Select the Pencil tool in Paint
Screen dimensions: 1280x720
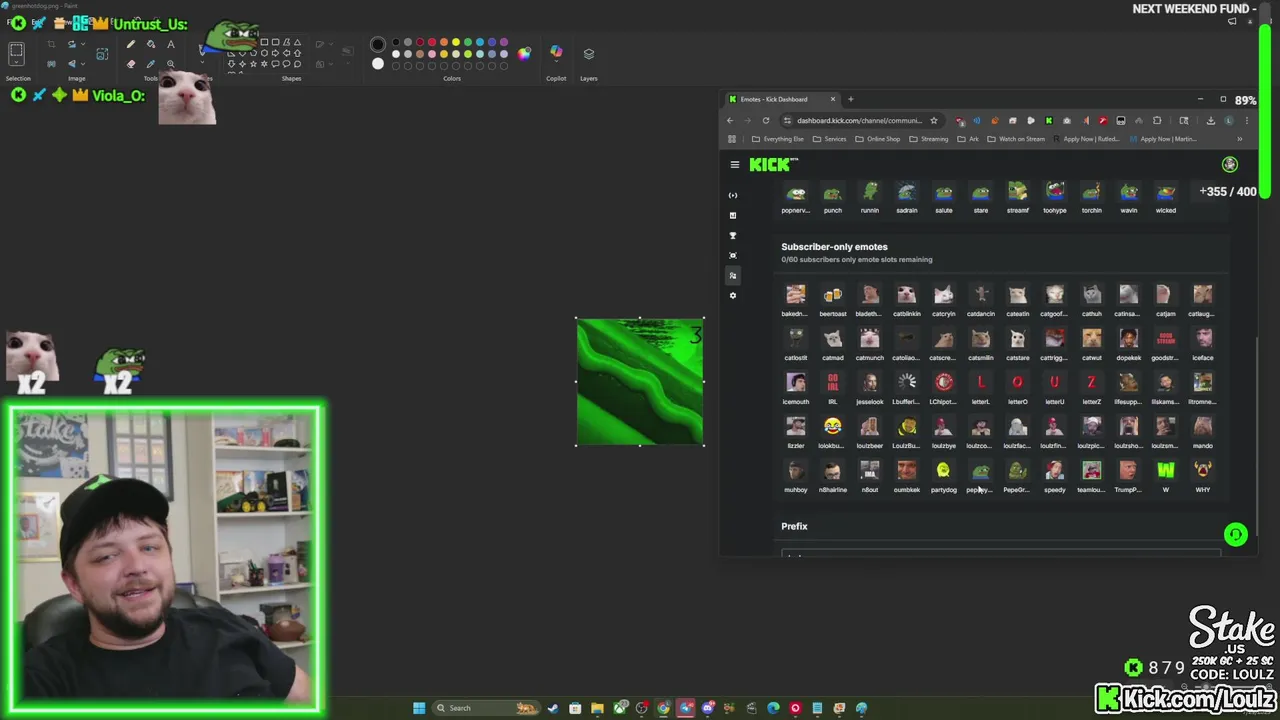(131, 44)
